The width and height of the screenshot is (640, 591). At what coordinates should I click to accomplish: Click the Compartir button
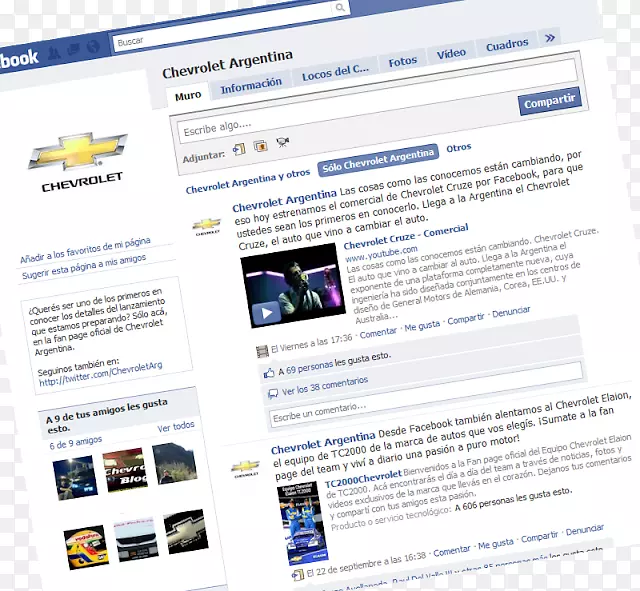point(549,101)
